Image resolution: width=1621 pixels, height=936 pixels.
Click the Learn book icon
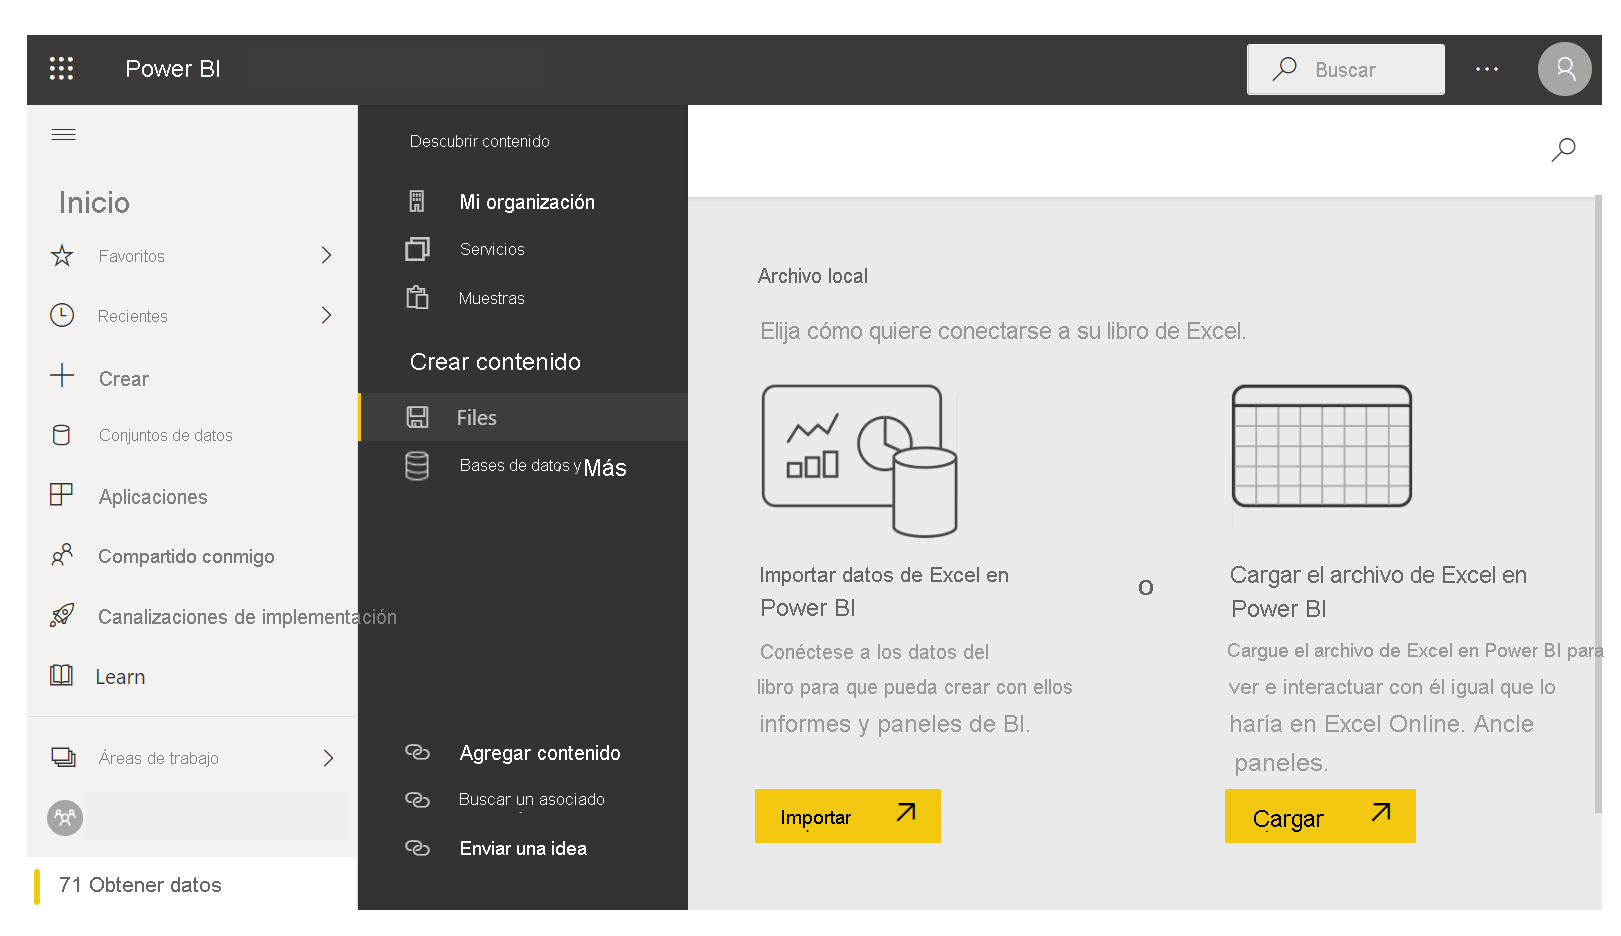click(x=62, y=675)
